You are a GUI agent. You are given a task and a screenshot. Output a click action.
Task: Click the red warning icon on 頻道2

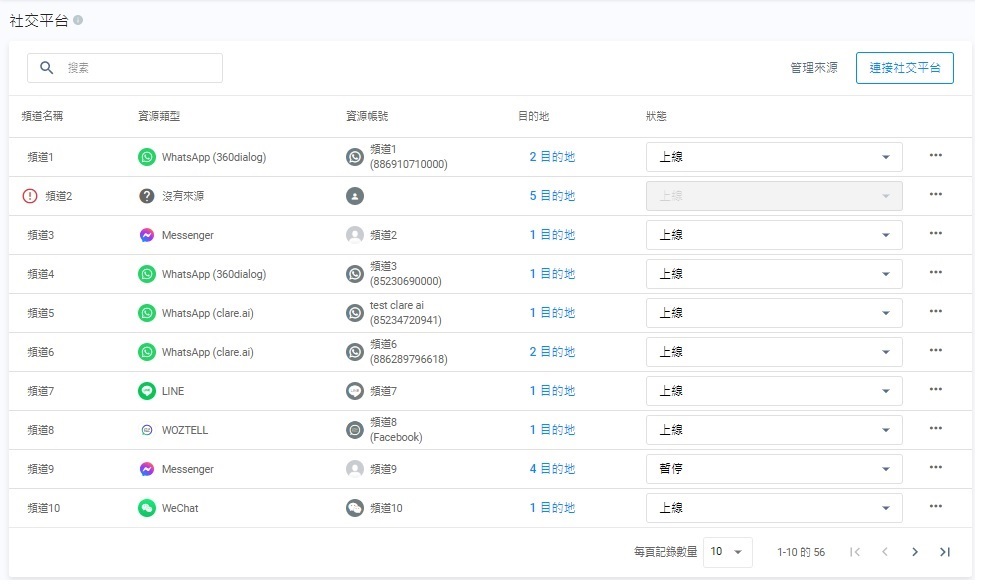[29, 196]
